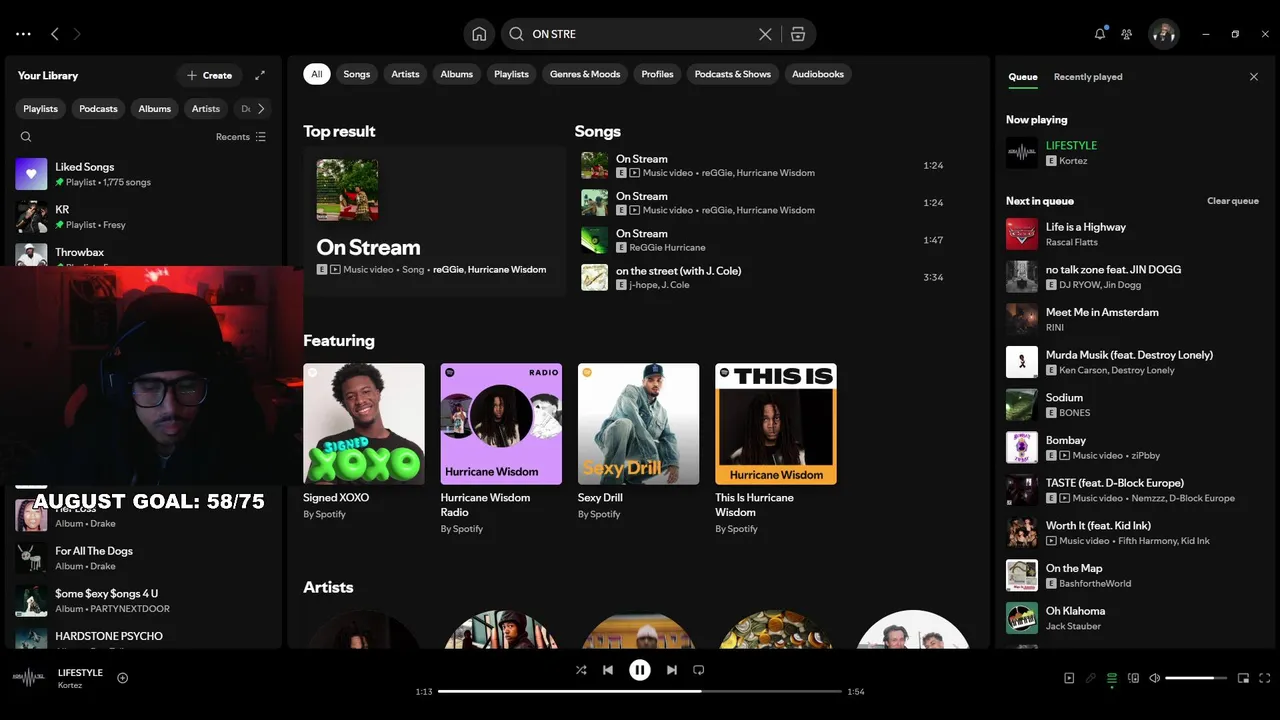Viewport: 1280px width, 720px height.
Task: Select the Playlists search filter
Action: (x=511, y=74)
